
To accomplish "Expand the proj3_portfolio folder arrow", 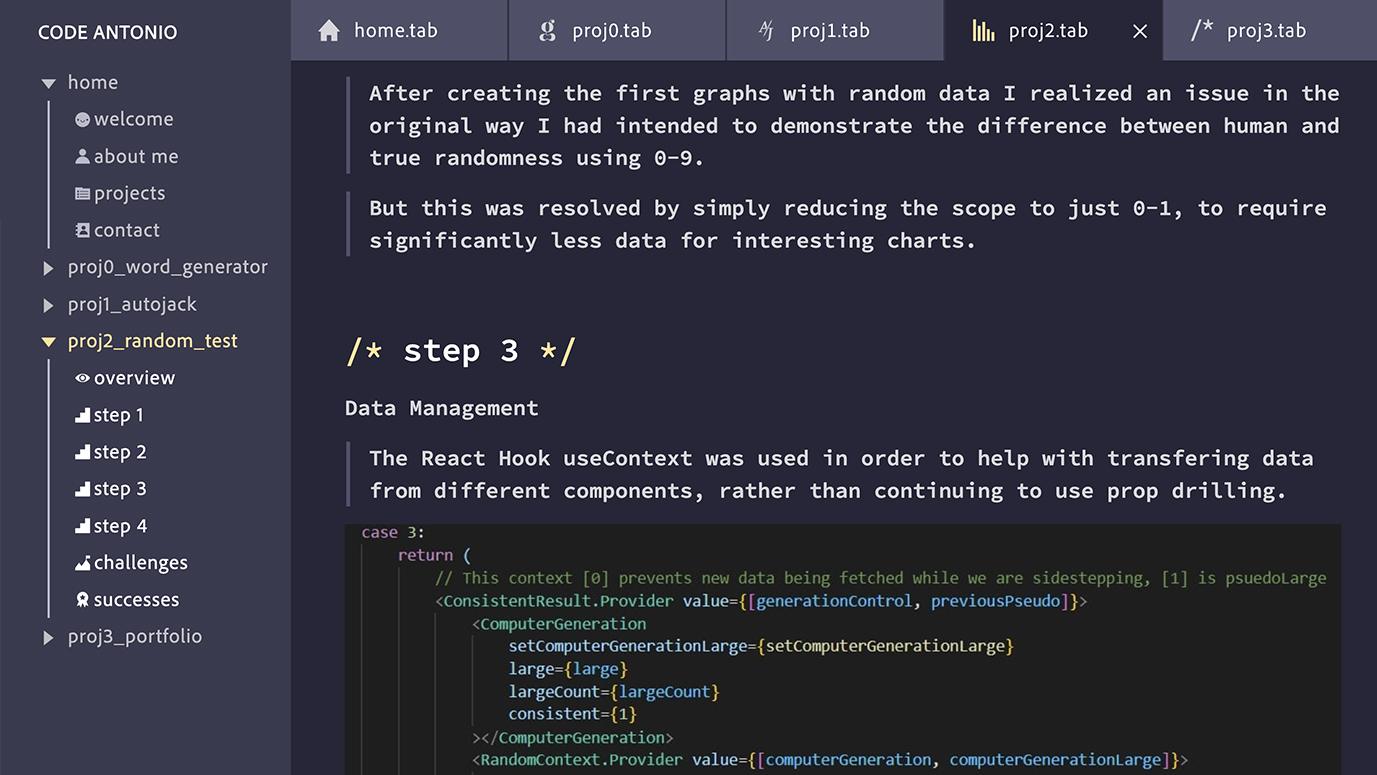I will [x=48, y=637].
